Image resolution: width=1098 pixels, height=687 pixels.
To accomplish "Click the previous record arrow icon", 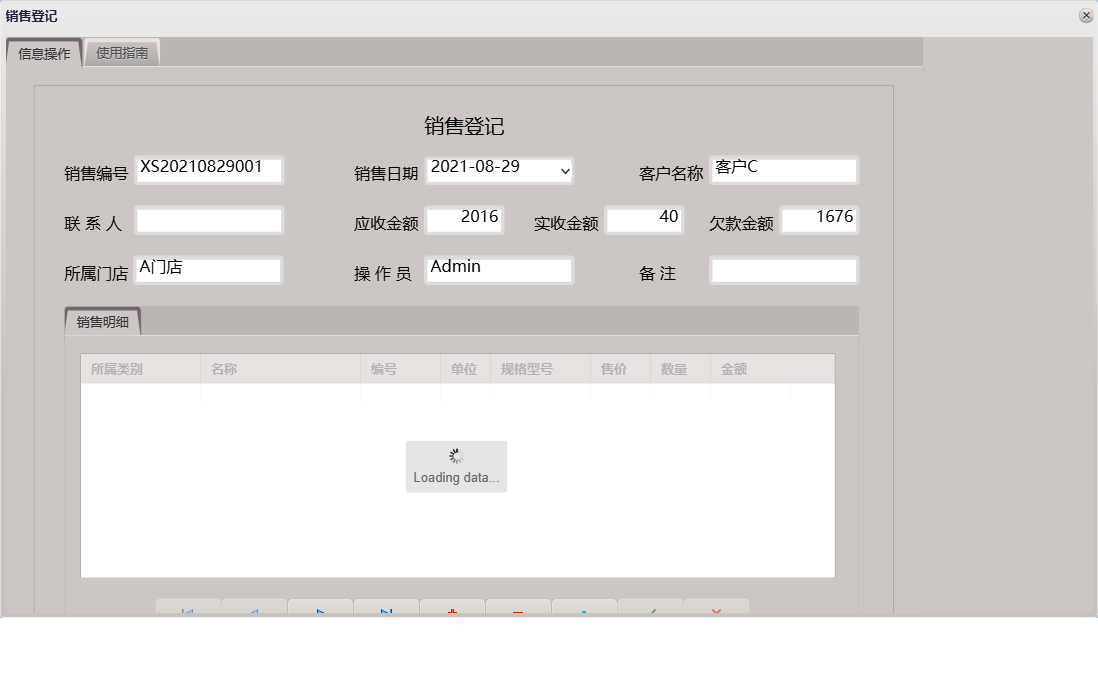I will coord(253,609).
